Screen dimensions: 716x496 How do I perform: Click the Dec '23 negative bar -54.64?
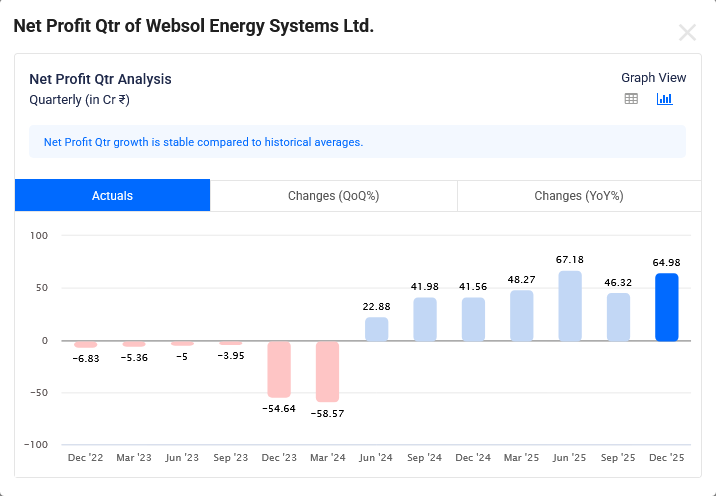[279, 369]
